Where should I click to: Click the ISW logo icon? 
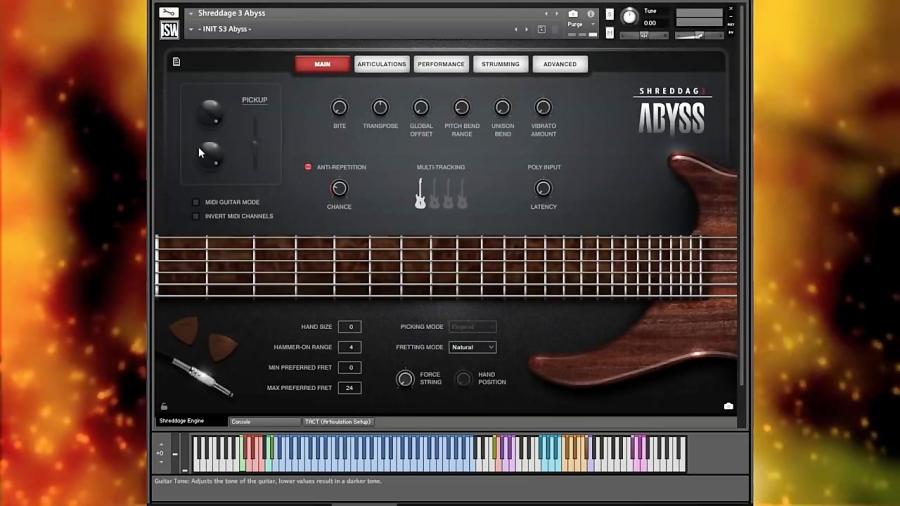[169, 30]
